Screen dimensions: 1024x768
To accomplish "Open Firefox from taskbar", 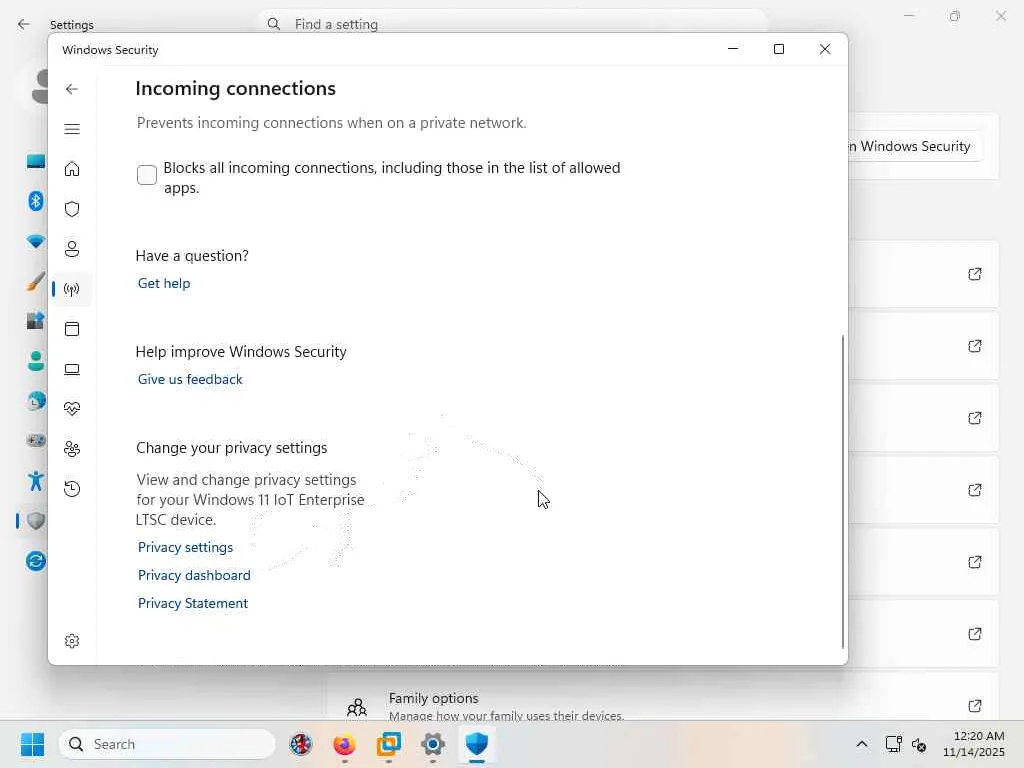I will click(x=344, y=744).
